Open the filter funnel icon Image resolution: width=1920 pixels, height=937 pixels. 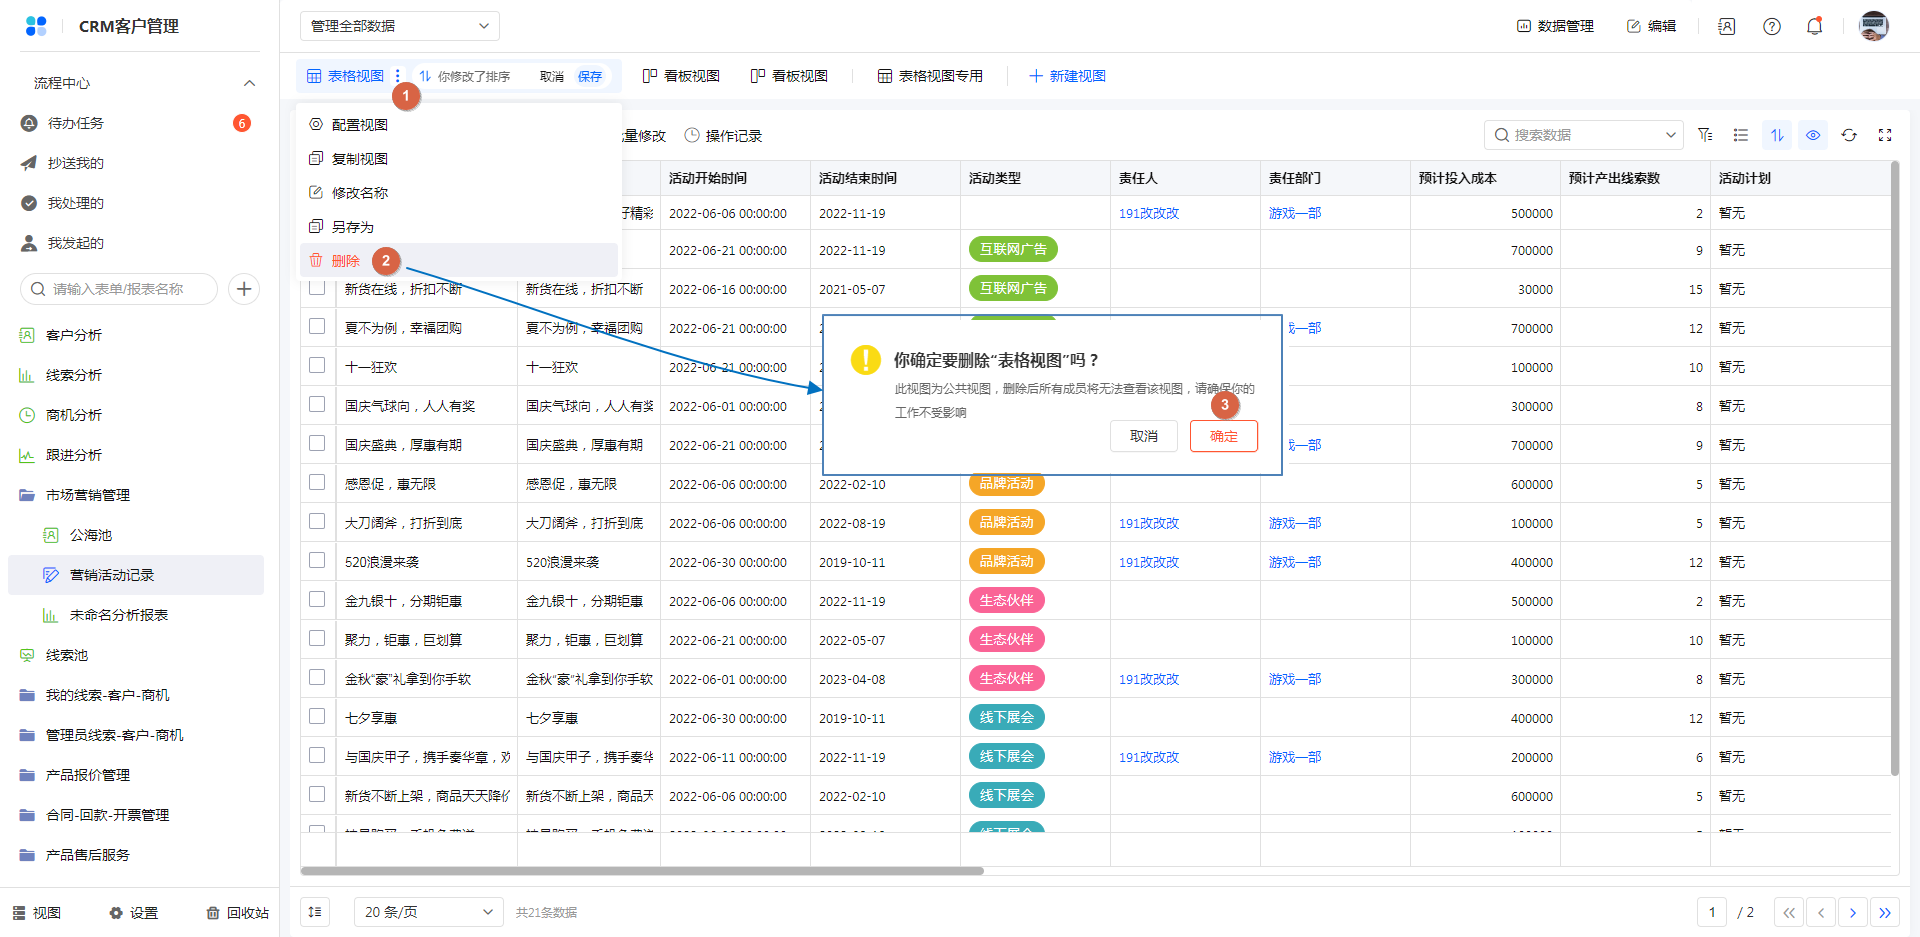1705,135
